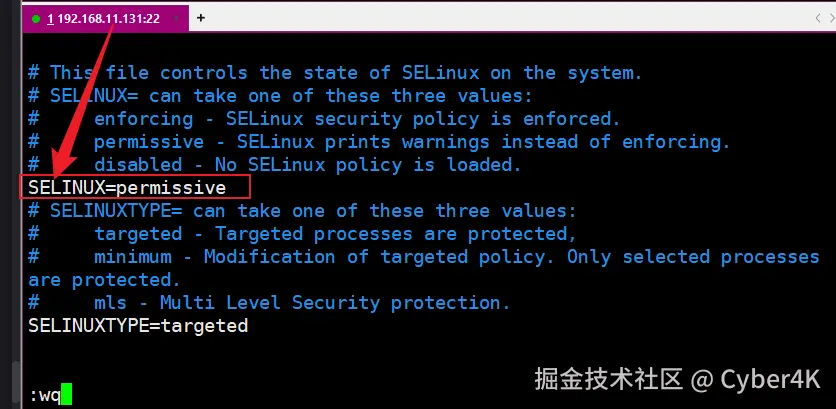Click the 'SELINUXTYPE= can take one' comment line
Viewport: 836px width, 409px height.
(x=302, y=211)
